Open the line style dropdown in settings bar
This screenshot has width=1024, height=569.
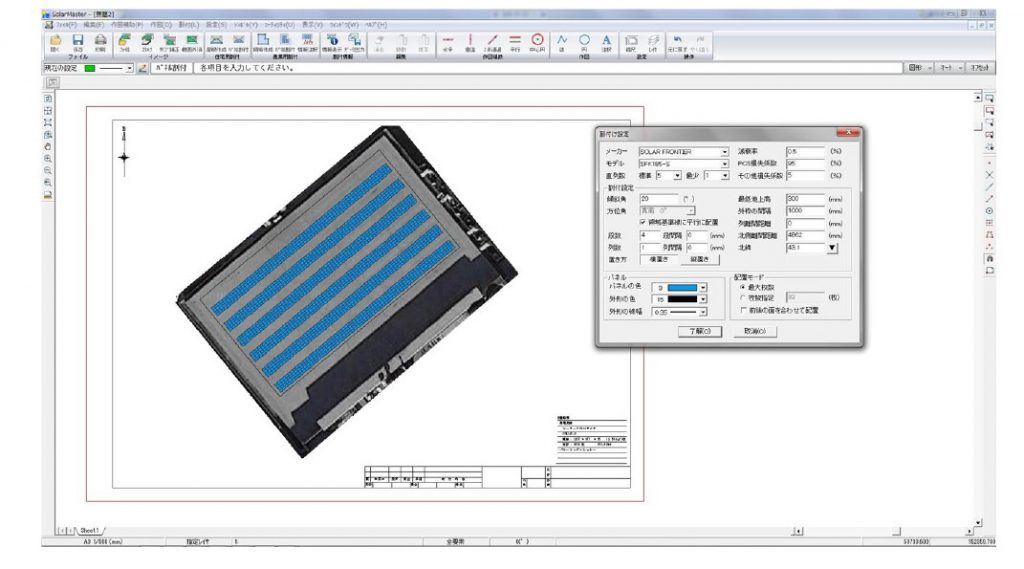coord(129,68)
